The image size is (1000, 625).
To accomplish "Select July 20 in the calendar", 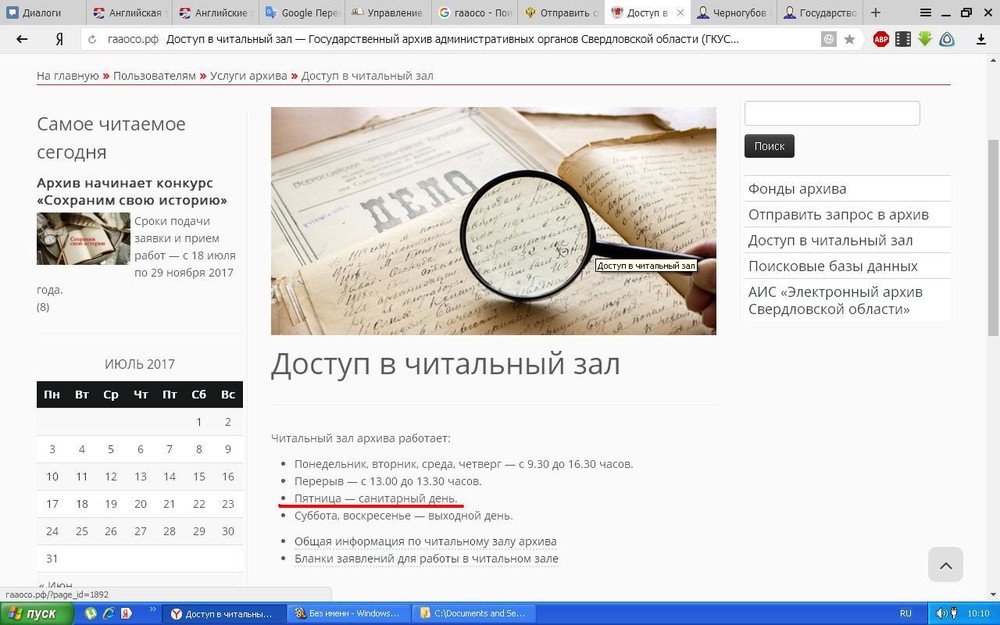I will point(140,504).
